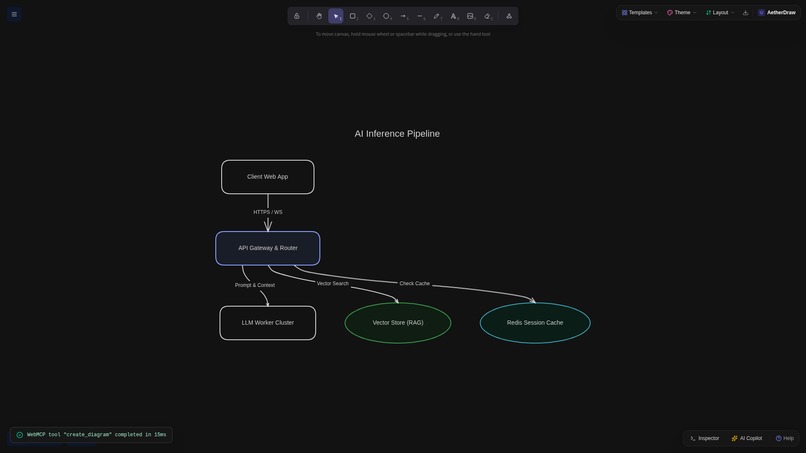Screen dimensions: 806x453
Task: Open the extra shapes tools icon
Action: tap(509, 16)
